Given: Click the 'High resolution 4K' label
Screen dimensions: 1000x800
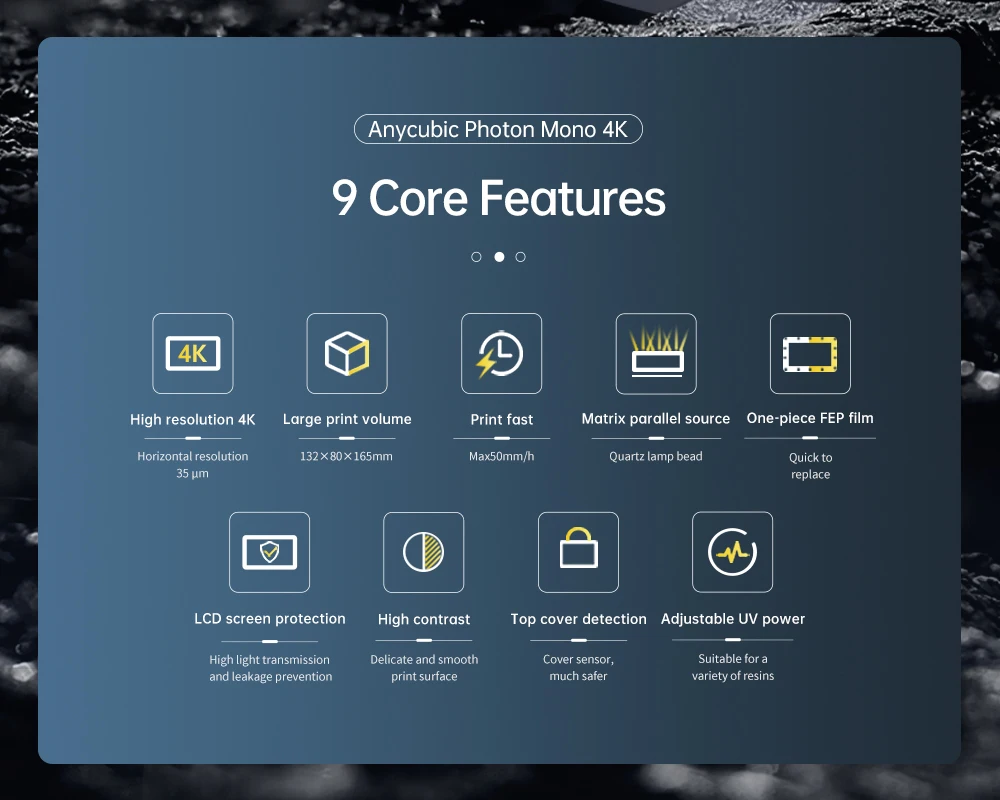Looking at the screenshot, I should 193,419.
